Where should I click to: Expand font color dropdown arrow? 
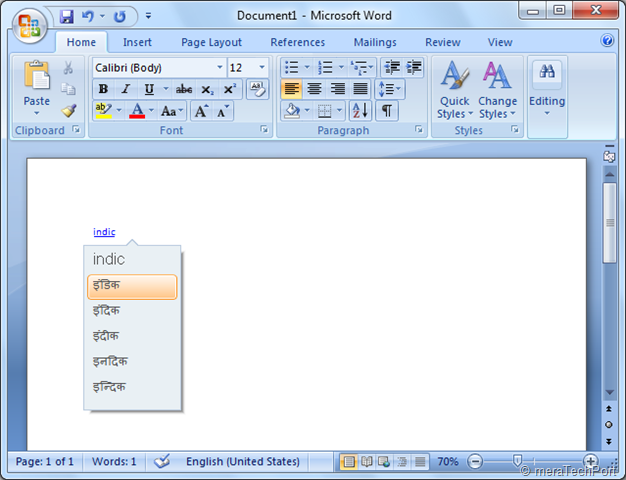151,111
